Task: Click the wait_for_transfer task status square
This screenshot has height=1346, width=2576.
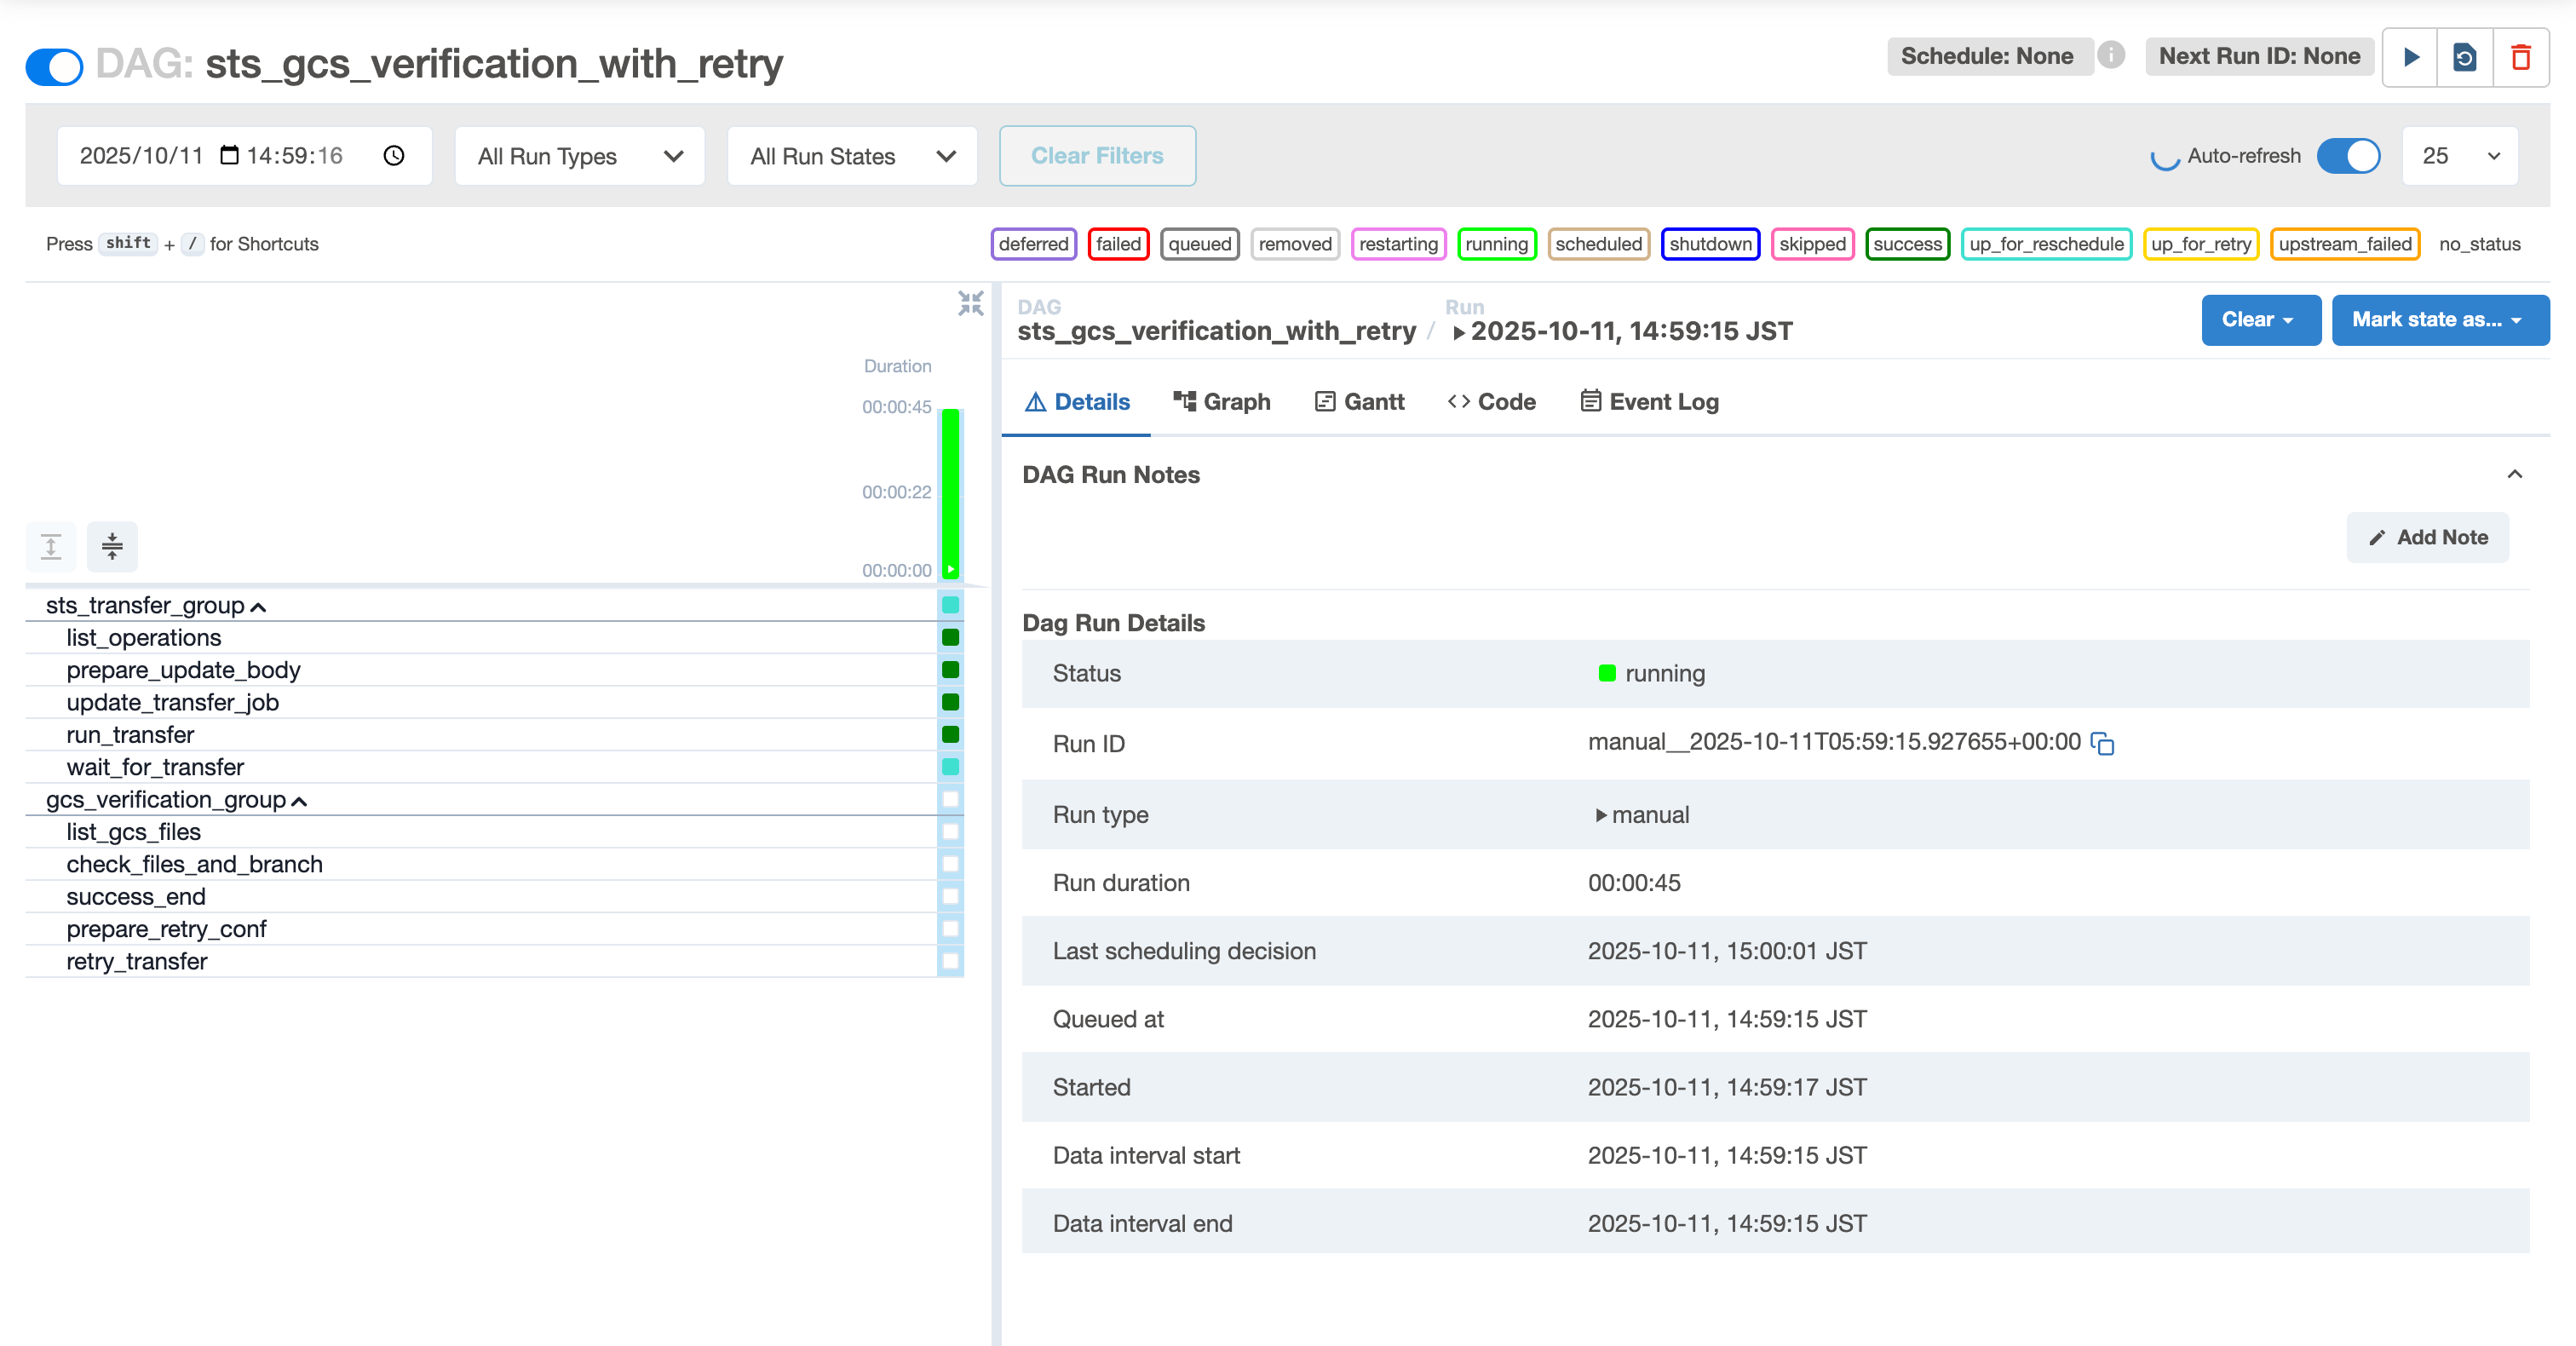Action: coord(950,767)
